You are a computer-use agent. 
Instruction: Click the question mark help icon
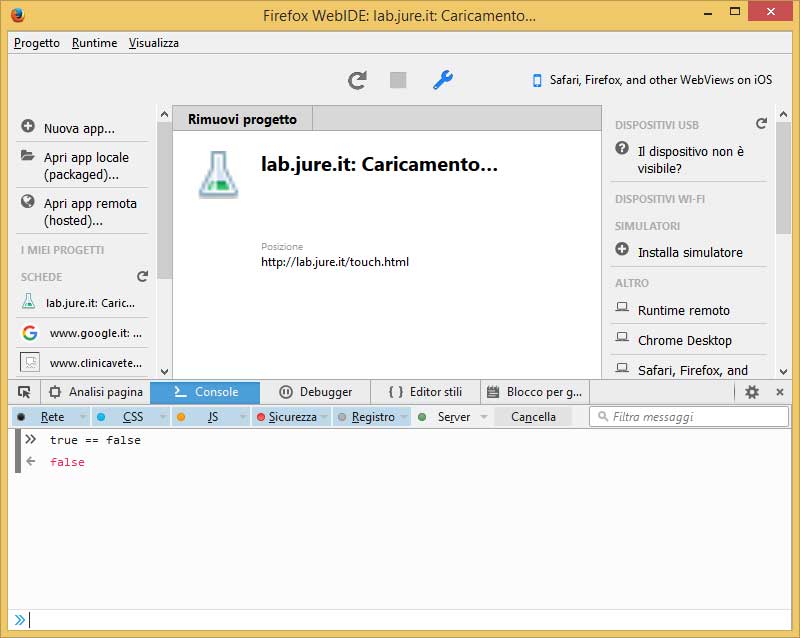point(622,148)
